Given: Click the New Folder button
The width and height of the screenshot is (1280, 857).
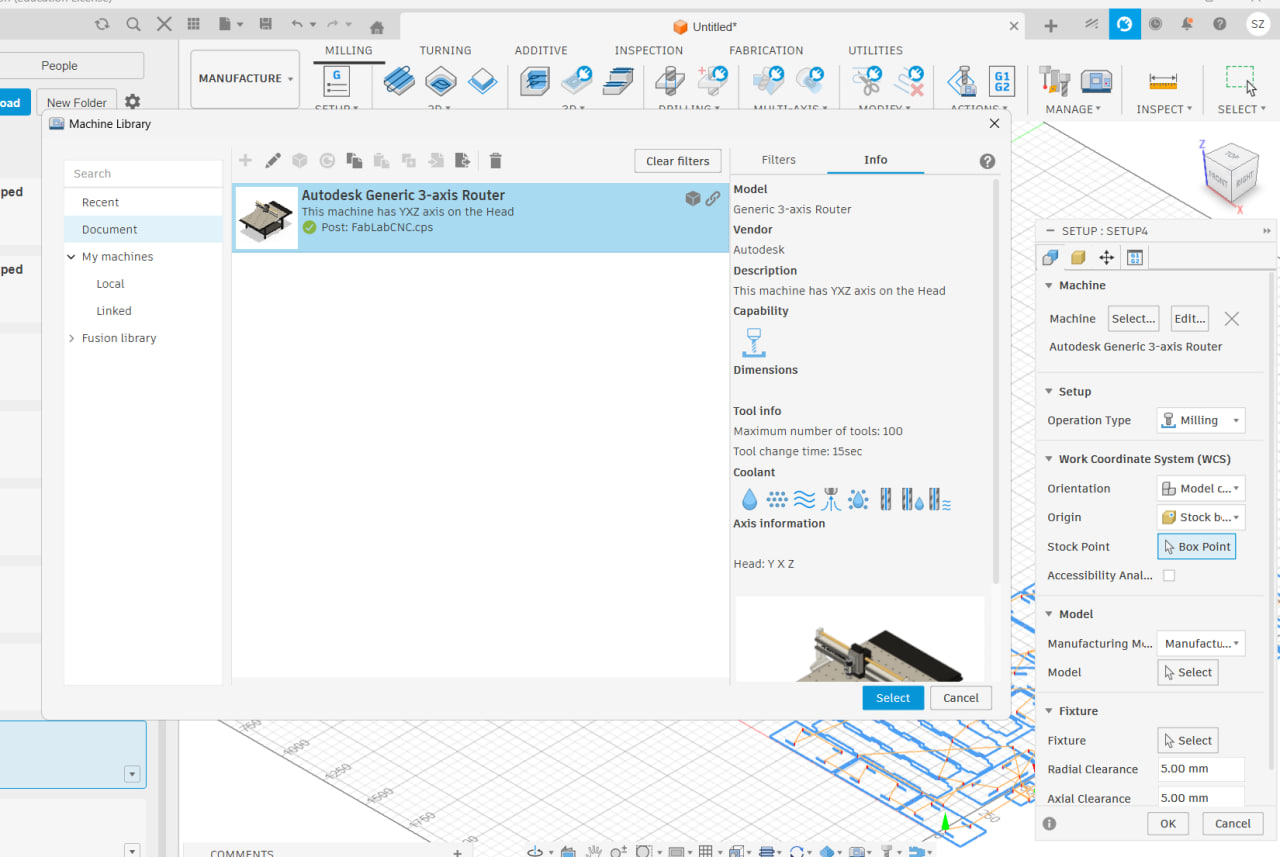Looking at the screenshot, I should [77, 103].
